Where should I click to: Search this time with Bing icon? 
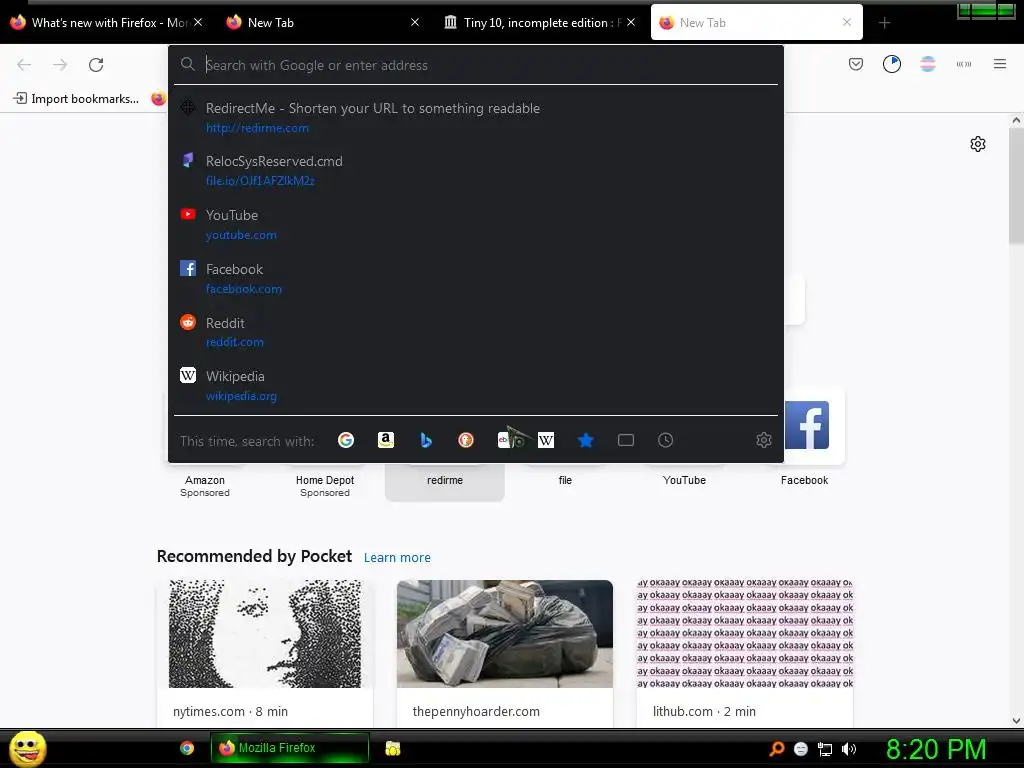click(426, 440)
